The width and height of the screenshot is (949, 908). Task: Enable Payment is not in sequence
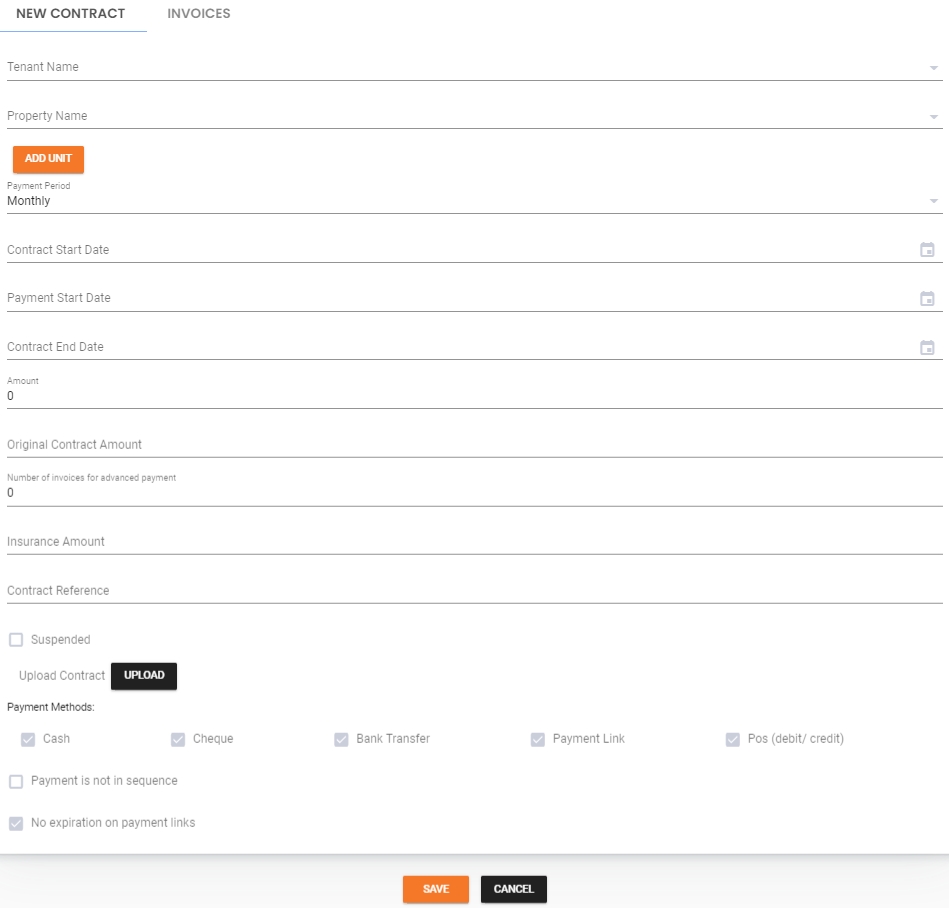[x=16, y=781]
